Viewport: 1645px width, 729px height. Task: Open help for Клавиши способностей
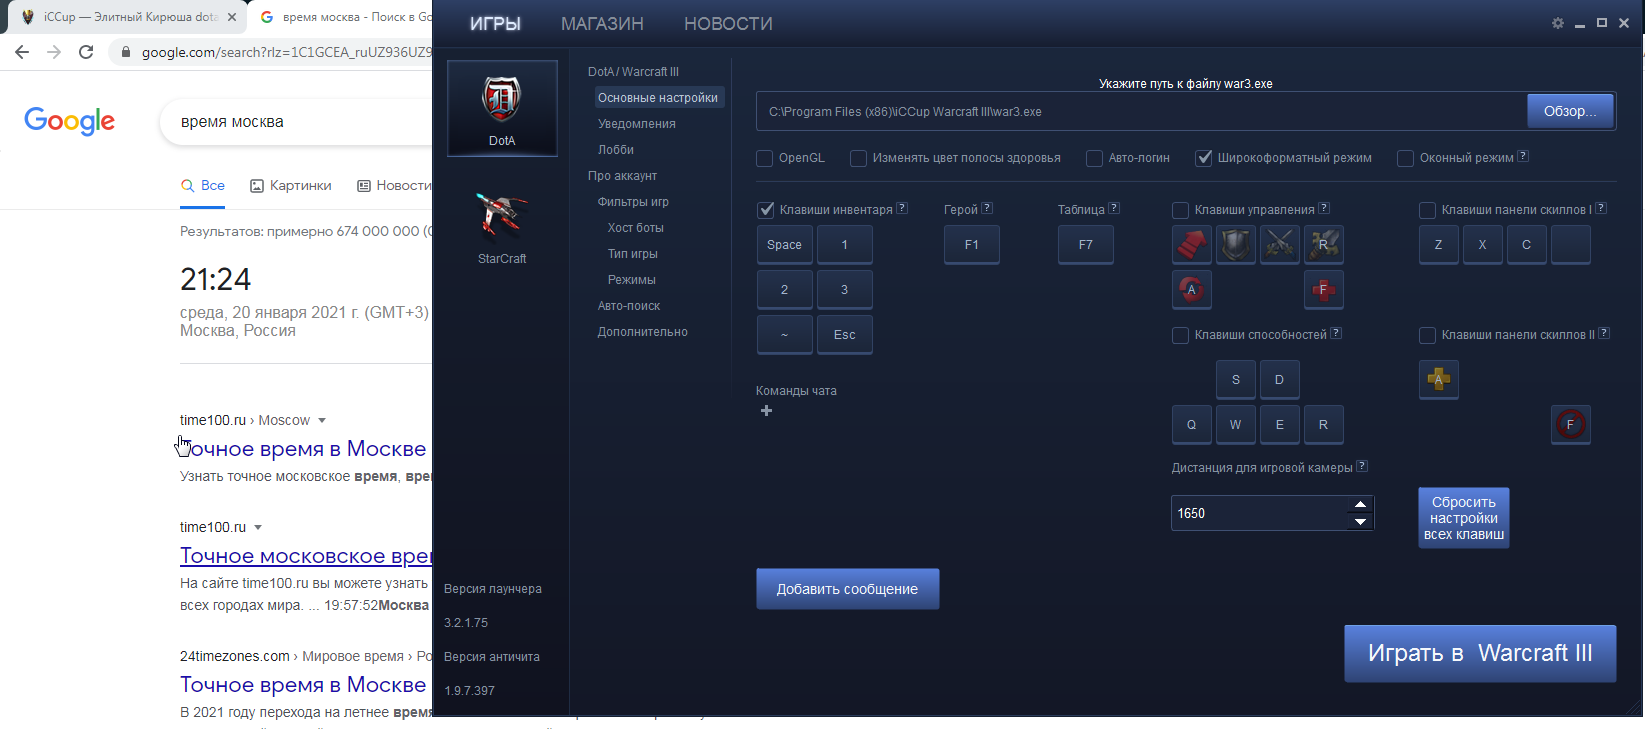1336,333
